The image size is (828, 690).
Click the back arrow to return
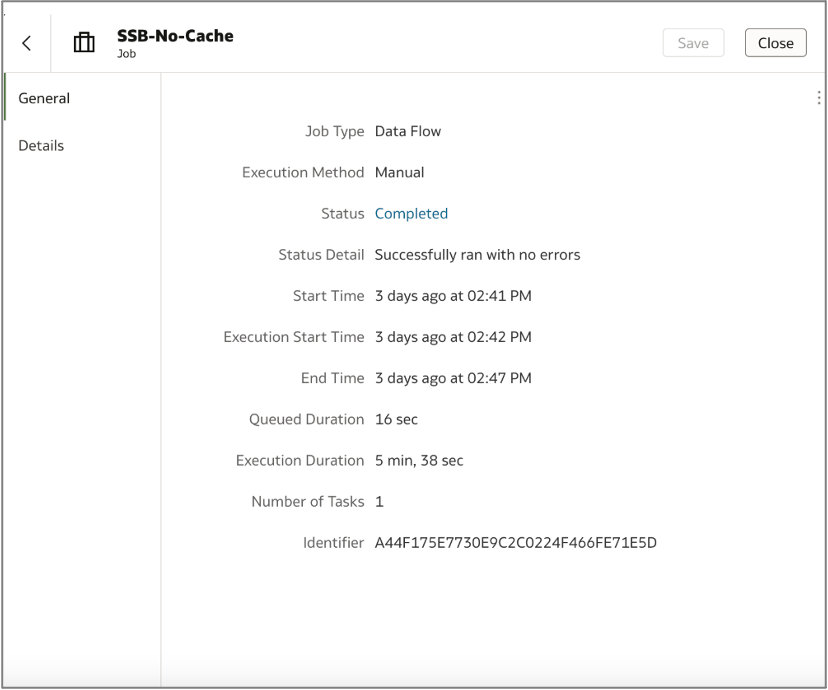click(25, 42)
